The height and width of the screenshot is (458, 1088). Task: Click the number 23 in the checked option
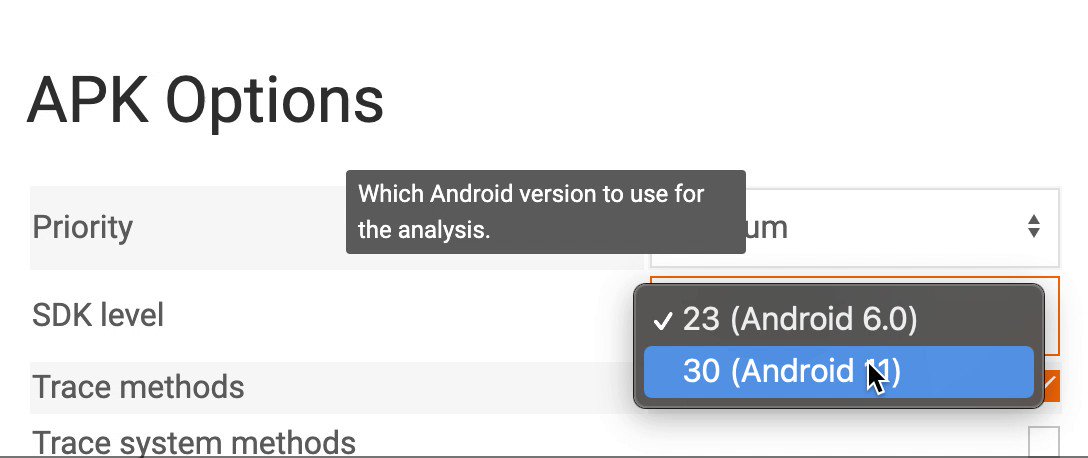[701, 319]
